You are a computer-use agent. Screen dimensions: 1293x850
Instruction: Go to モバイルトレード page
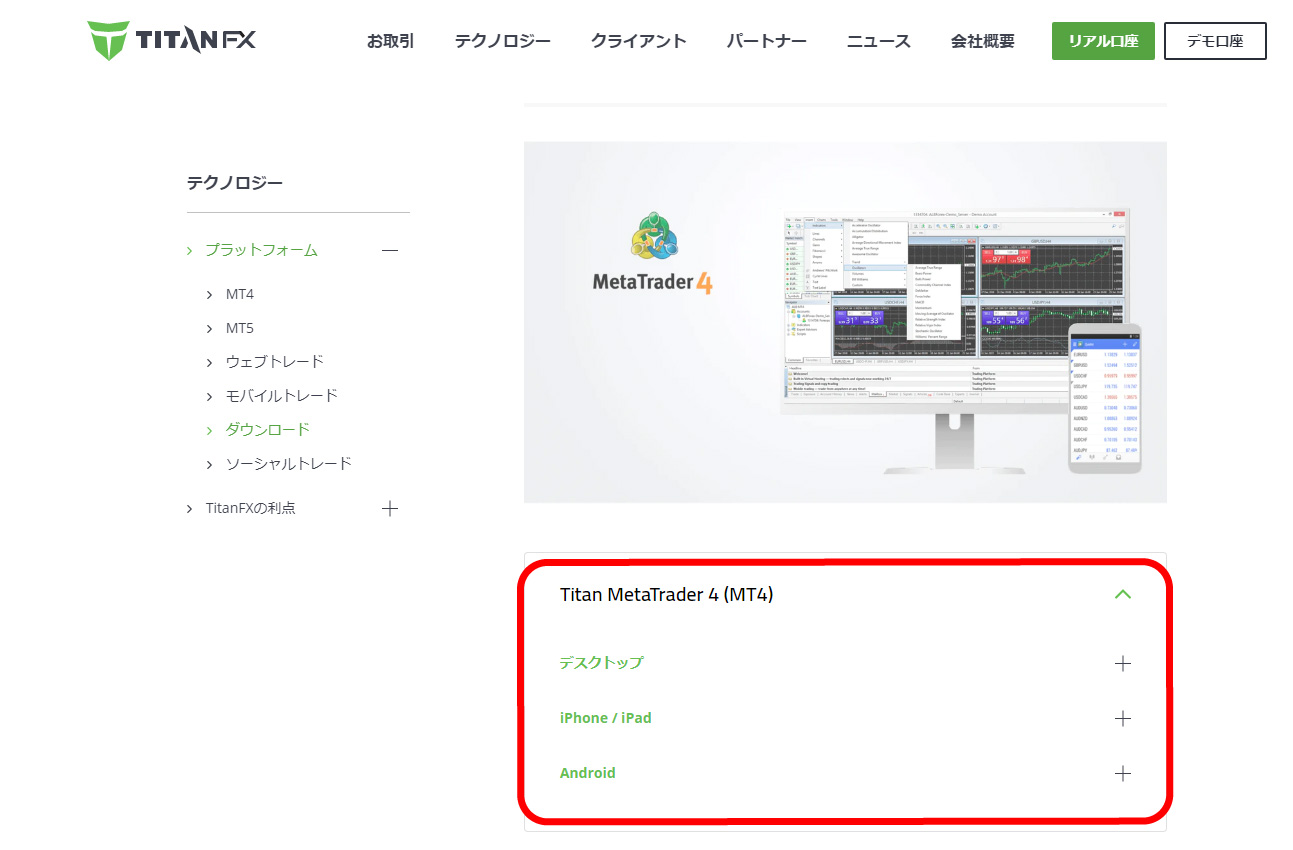coord(282,395)
